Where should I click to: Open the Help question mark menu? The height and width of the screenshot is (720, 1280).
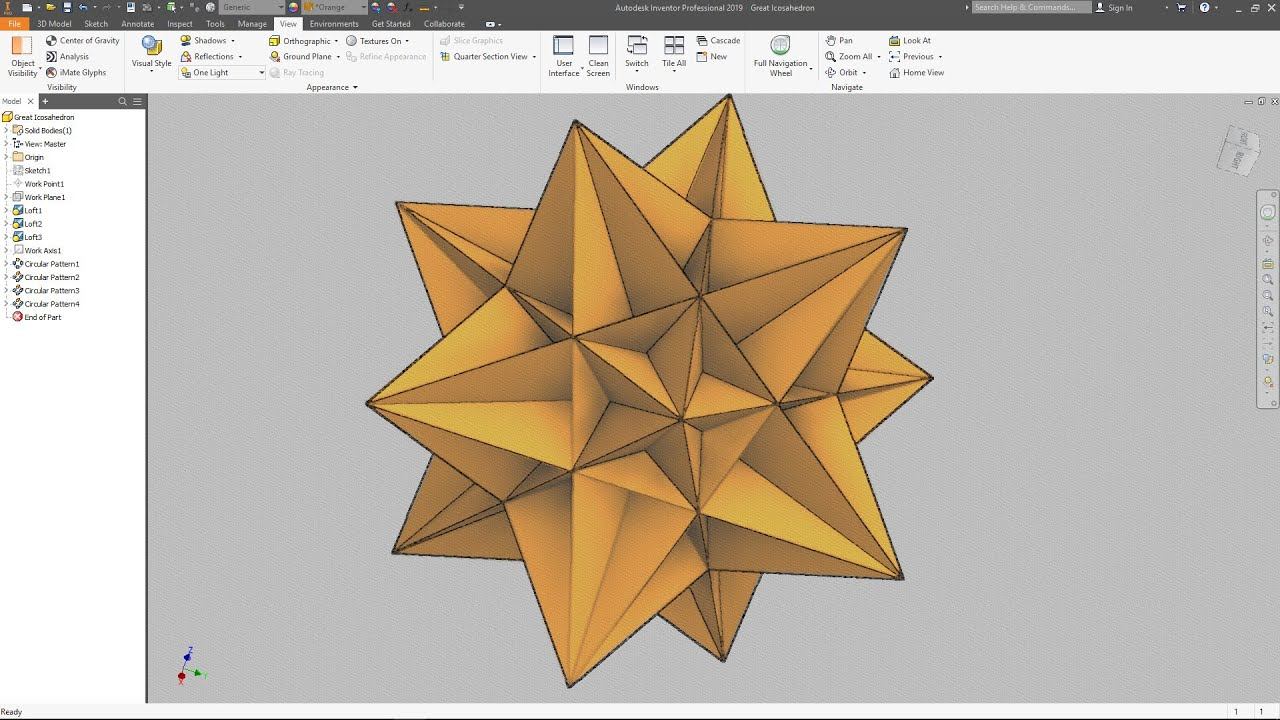(1205, 7)
